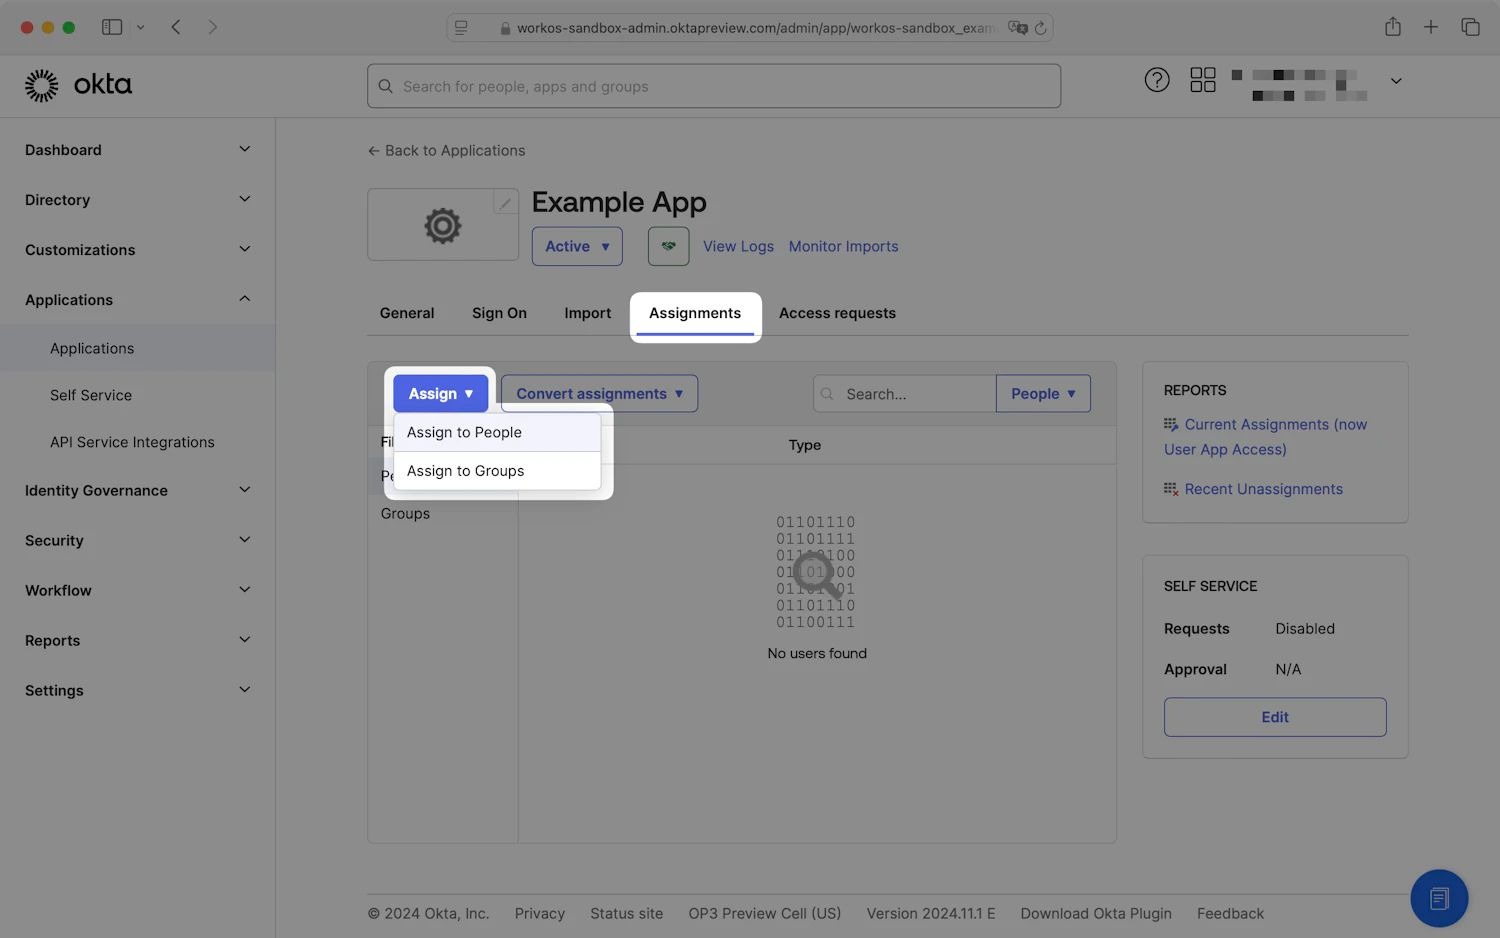
Task: Open a new Safari tab plus icon
Action: pyautogui.click(x=1431, y=27)
